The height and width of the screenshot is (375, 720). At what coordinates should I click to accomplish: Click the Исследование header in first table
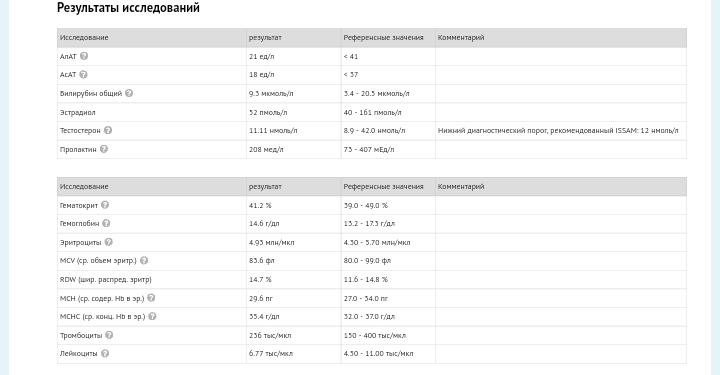pos(84,38)
